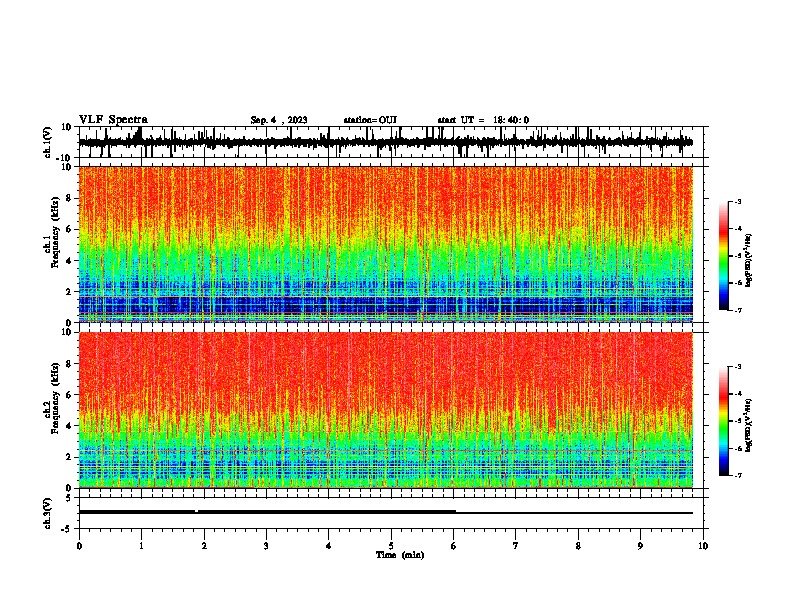Click the "-3" label on ch.2 color scale

737,367
